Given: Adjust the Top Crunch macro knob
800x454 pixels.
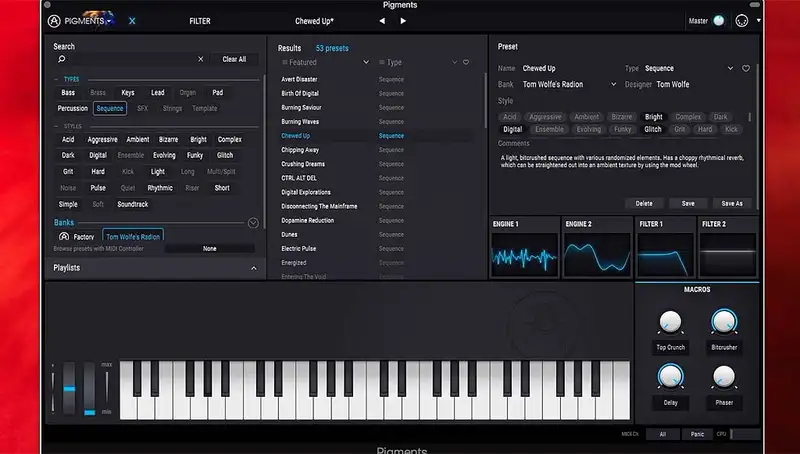Looking at the screenshot, I should pyautogui.click(x=670, y=322).
